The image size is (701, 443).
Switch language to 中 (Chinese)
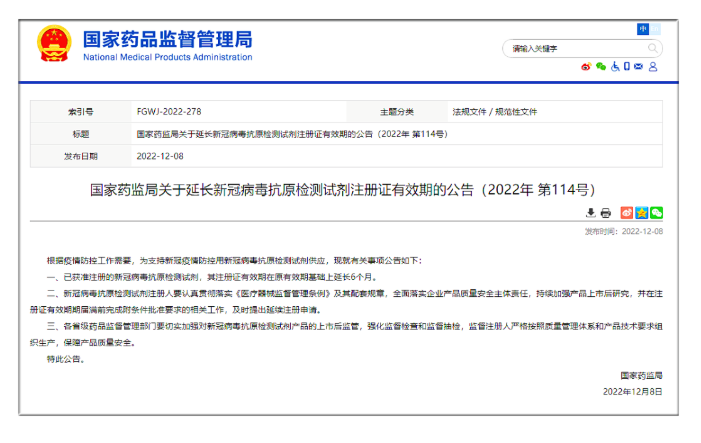point(642,29)
